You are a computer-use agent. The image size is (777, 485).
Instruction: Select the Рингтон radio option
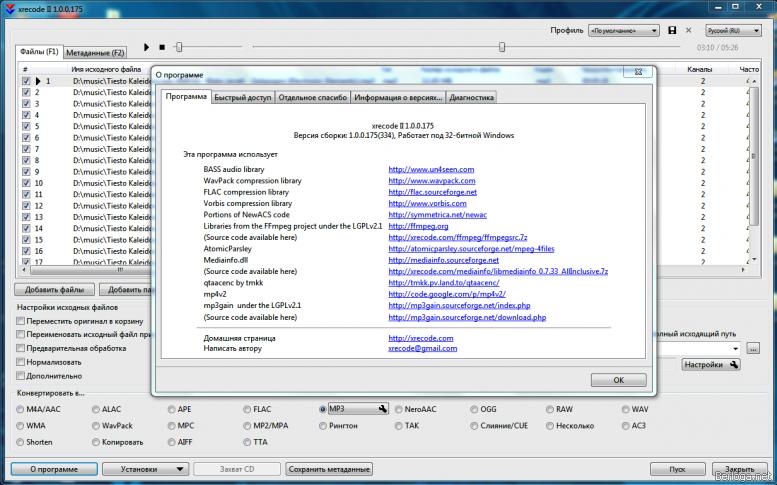323,426
